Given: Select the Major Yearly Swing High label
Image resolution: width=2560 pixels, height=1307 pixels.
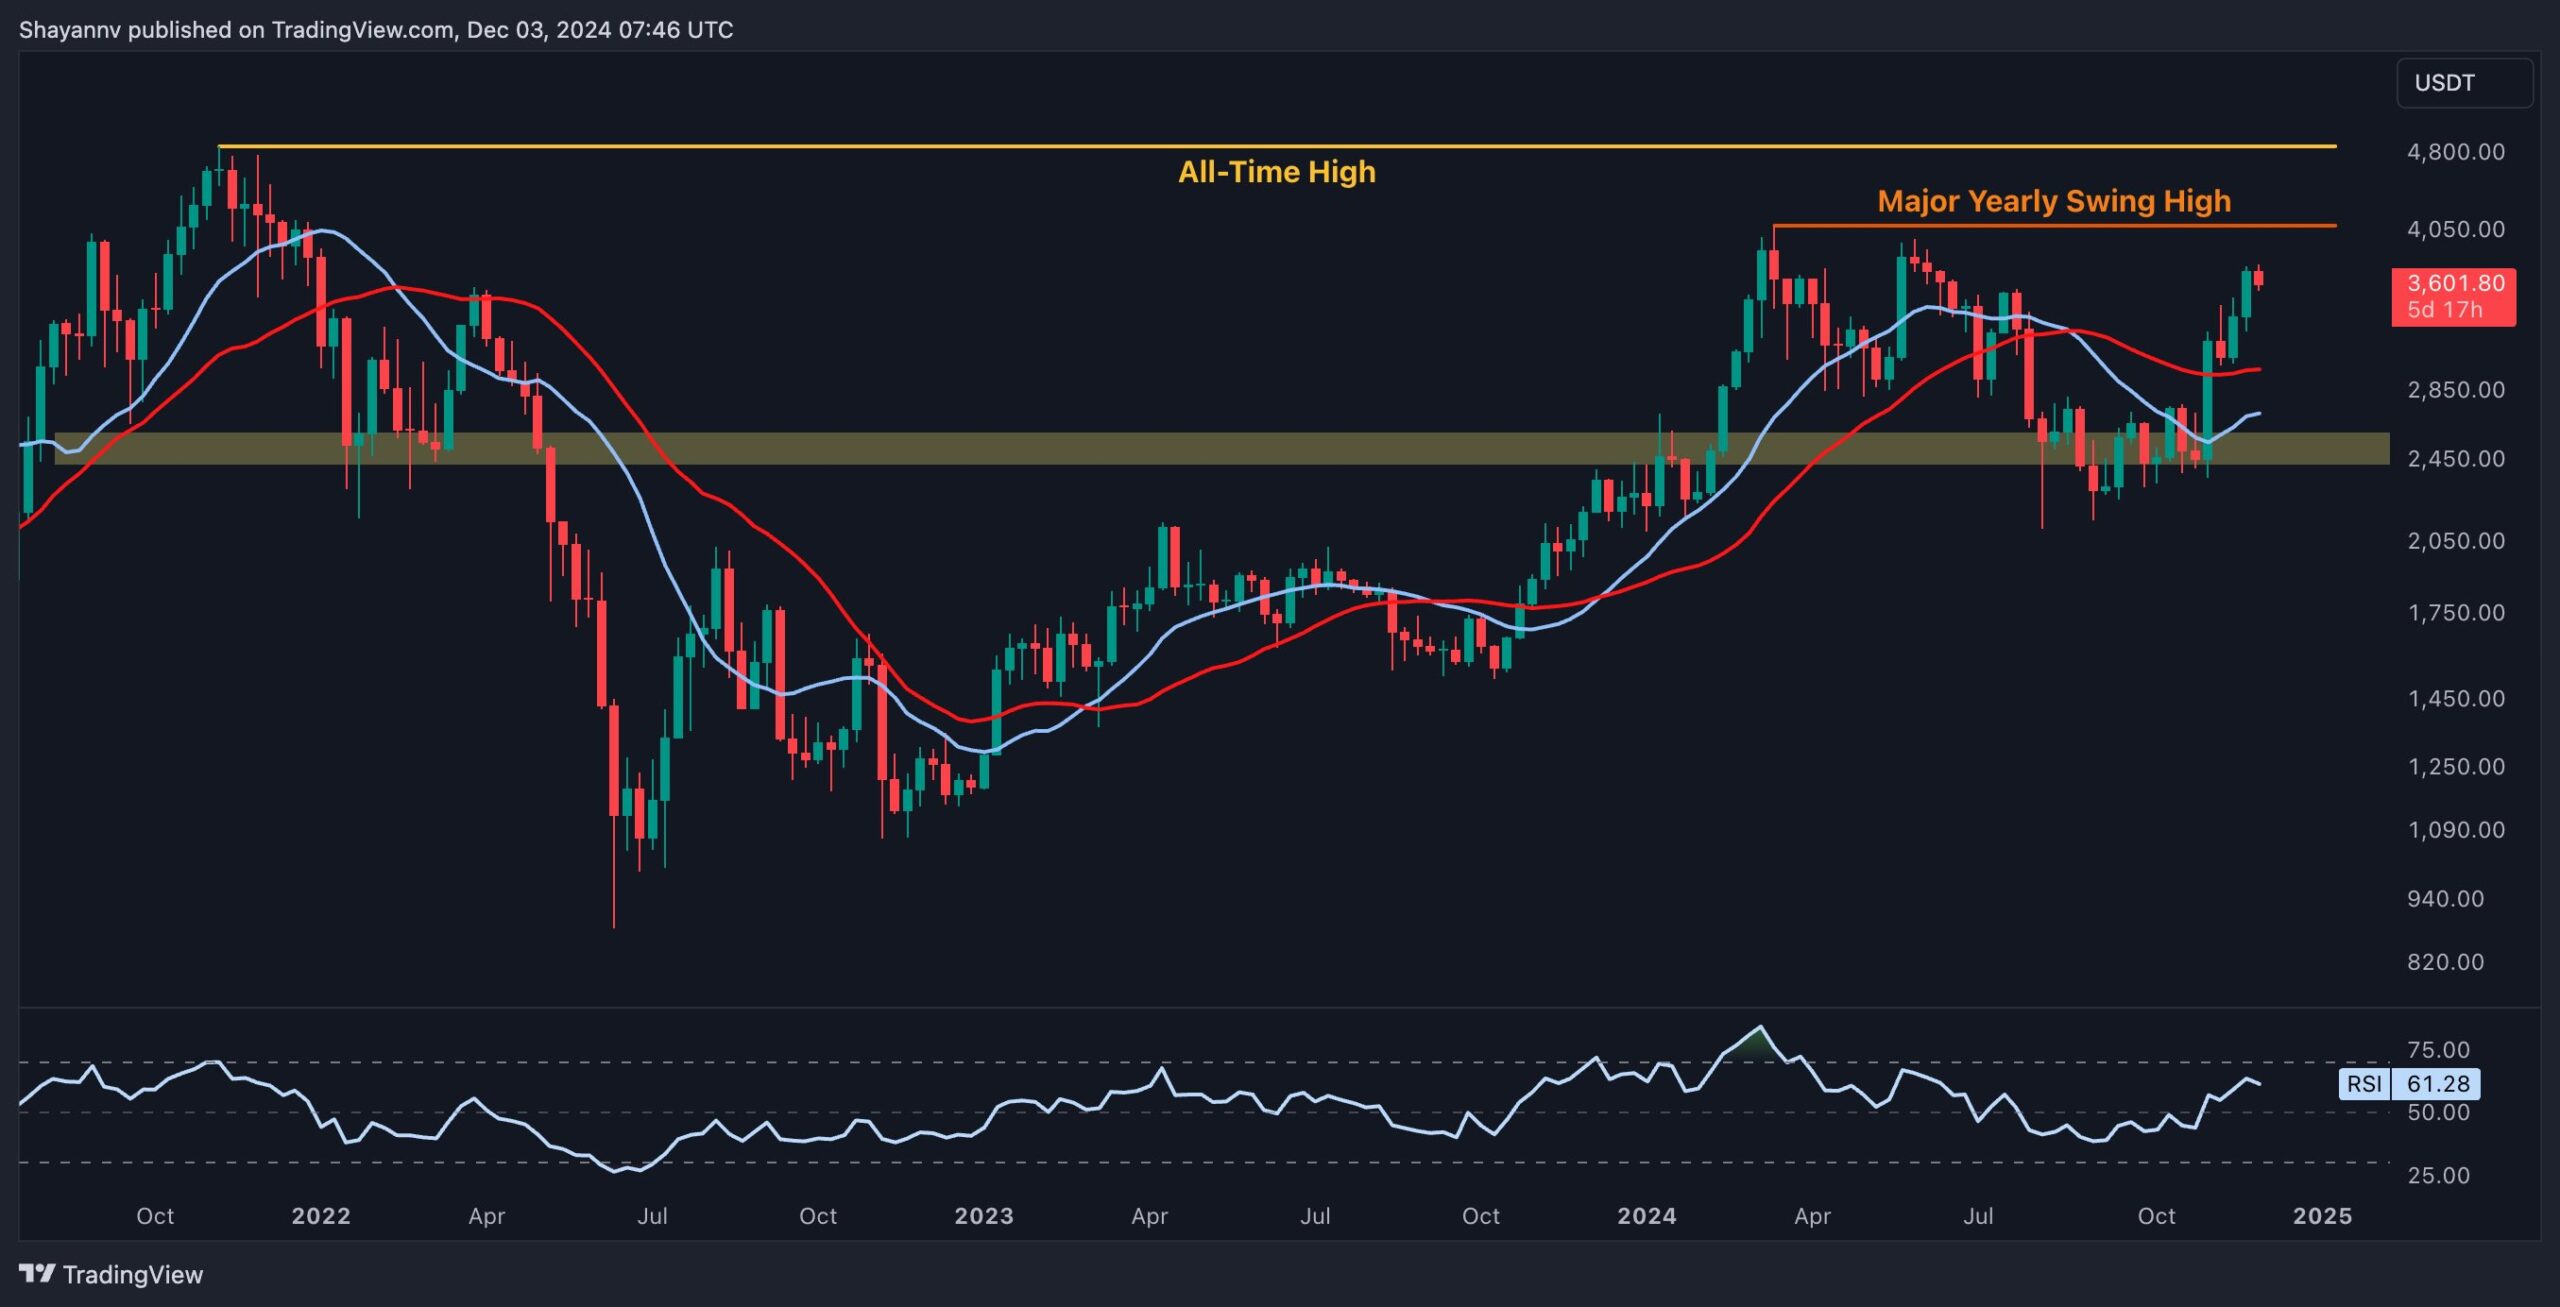Looking at the screenshot, I should pyautogui.click(x=2053, y=201).
